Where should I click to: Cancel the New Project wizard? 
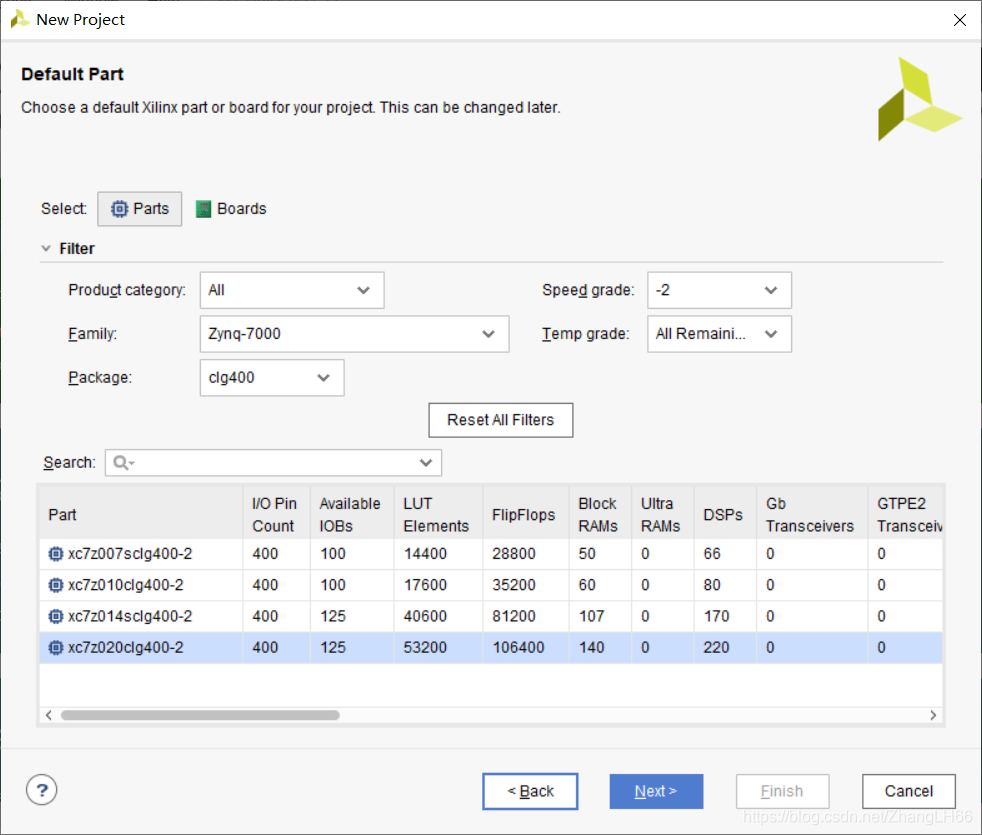pos(908,791)
